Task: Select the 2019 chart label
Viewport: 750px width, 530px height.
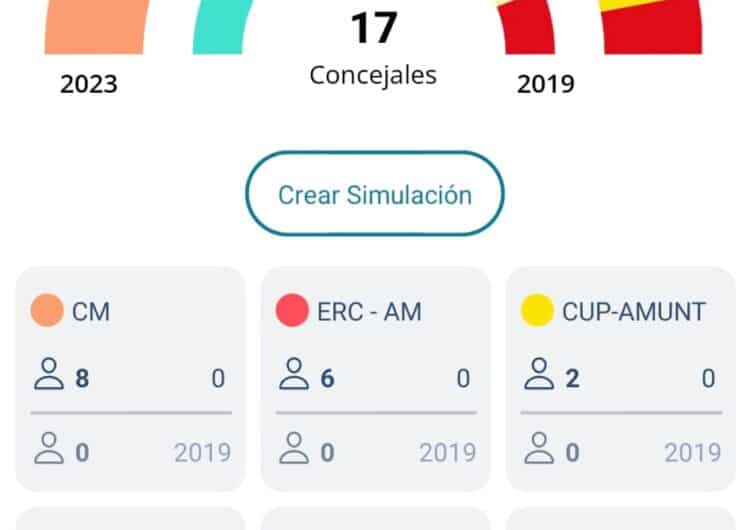Action: click(x=545, y=84)
